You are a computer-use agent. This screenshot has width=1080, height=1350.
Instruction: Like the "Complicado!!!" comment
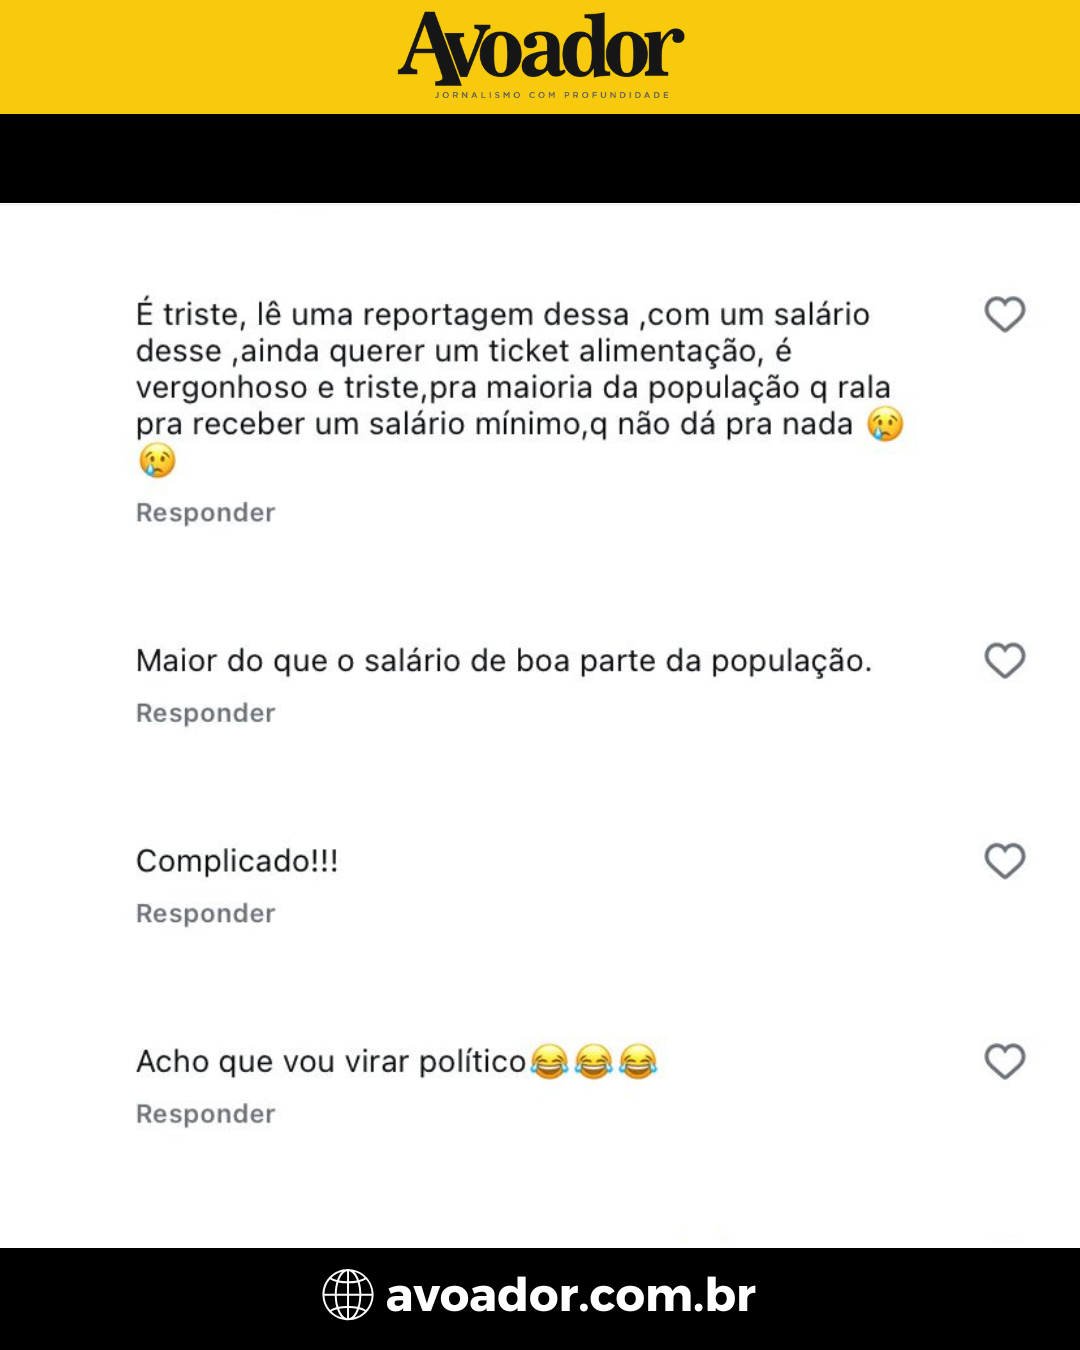pyautogui.click(x=1005, y=861)
